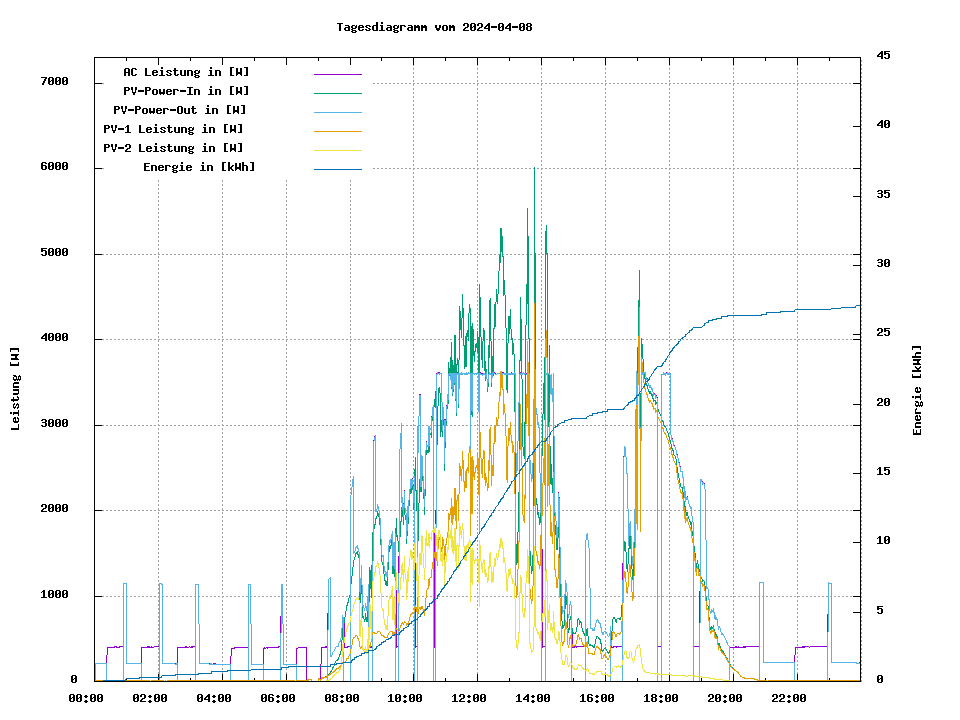Select the "PV-Power-Out in [W]" legend label
Image resolution: width=960 pixels, height=720 pixels.
[180, 110]
